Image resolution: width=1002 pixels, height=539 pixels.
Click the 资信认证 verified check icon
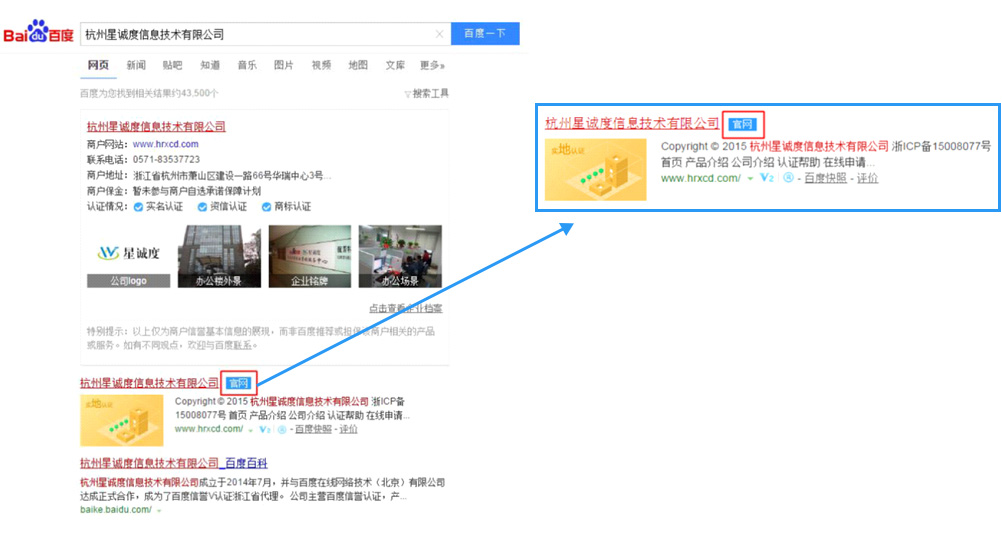coord(202,207)
